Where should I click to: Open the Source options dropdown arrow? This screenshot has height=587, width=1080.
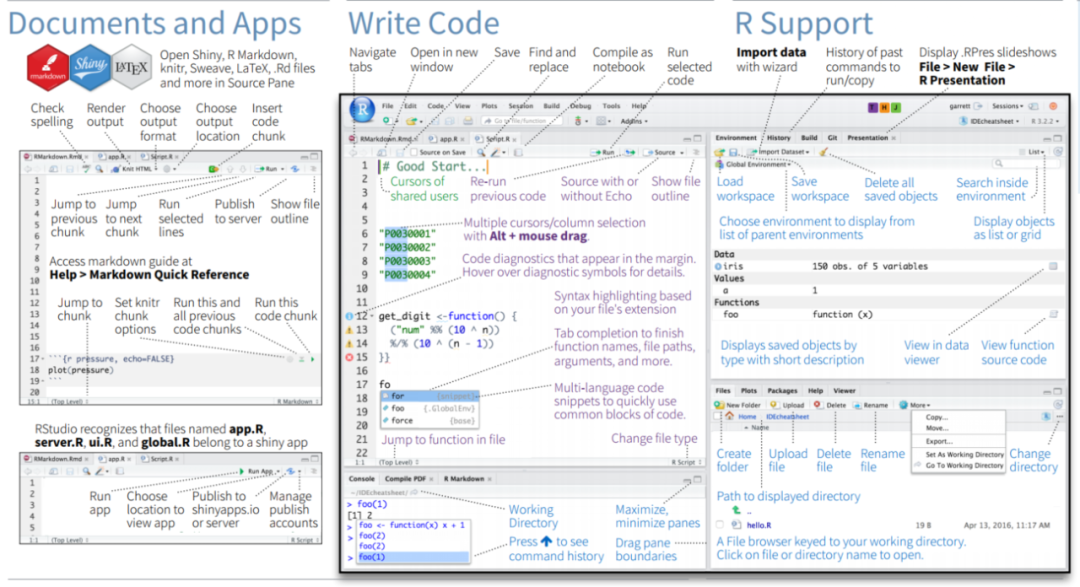click(x=682, y=153)
